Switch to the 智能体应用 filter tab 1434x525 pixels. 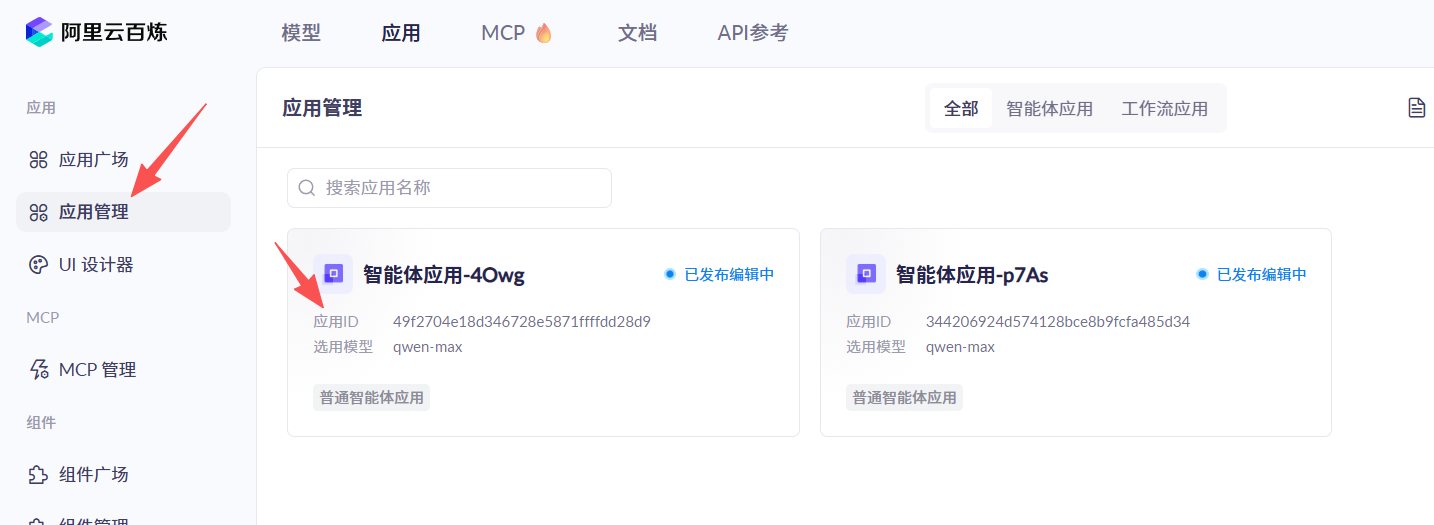coord(1049,108)
